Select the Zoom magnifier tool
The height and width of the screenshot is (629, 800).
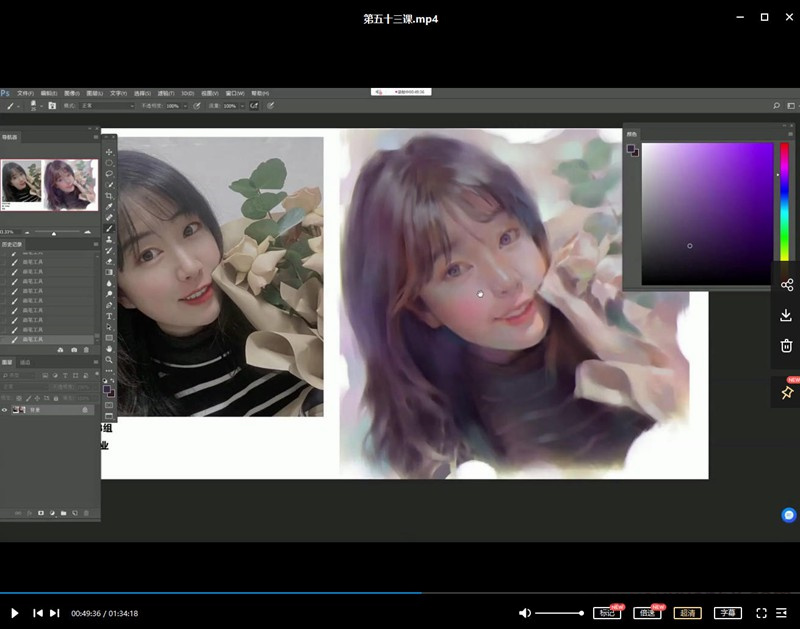pyautogui.click(x=109, y=360)
